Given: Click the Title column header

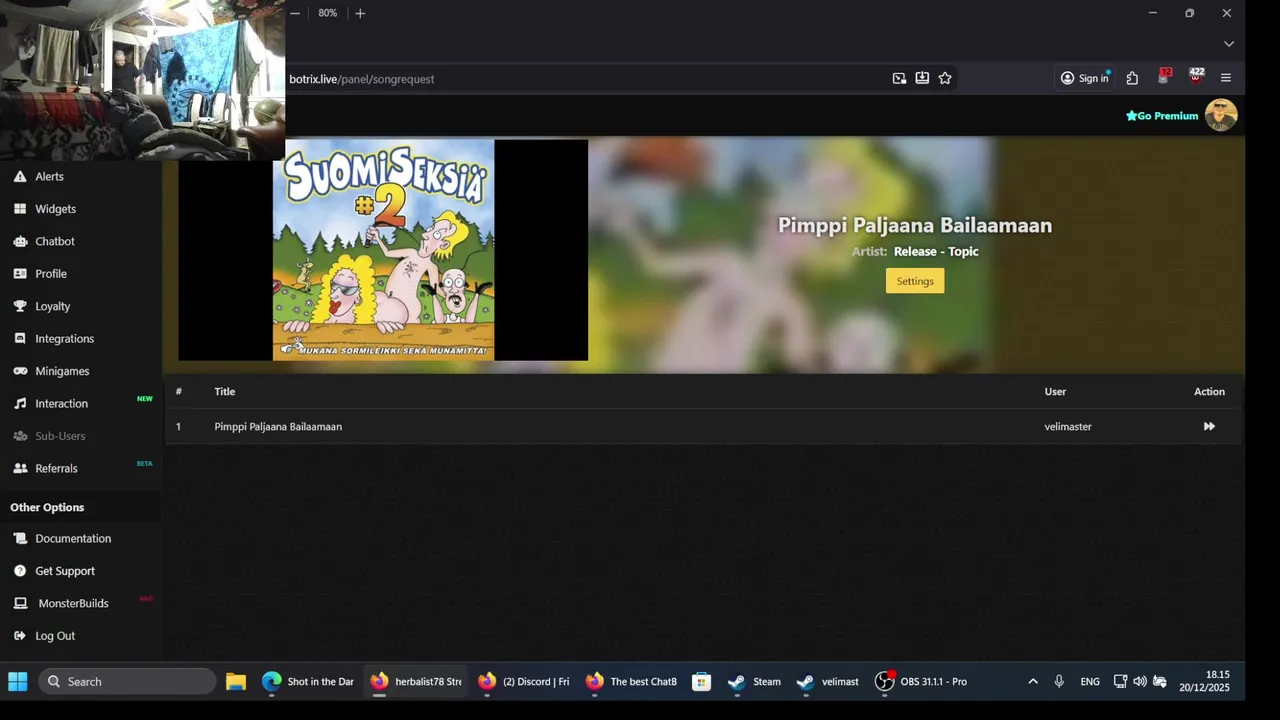Looking at the screenshot, I should 225,391.
